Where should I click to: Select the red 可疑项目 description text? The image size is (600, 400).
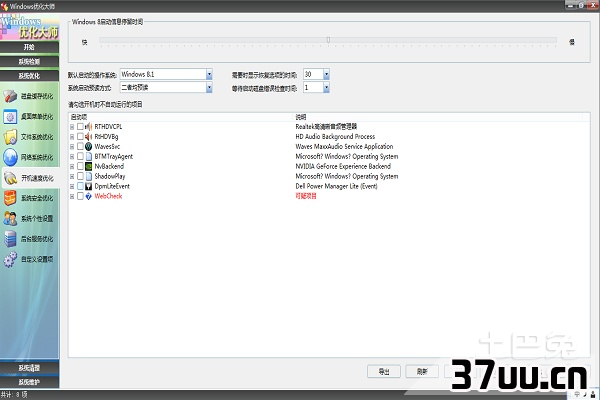coord(306,196)
